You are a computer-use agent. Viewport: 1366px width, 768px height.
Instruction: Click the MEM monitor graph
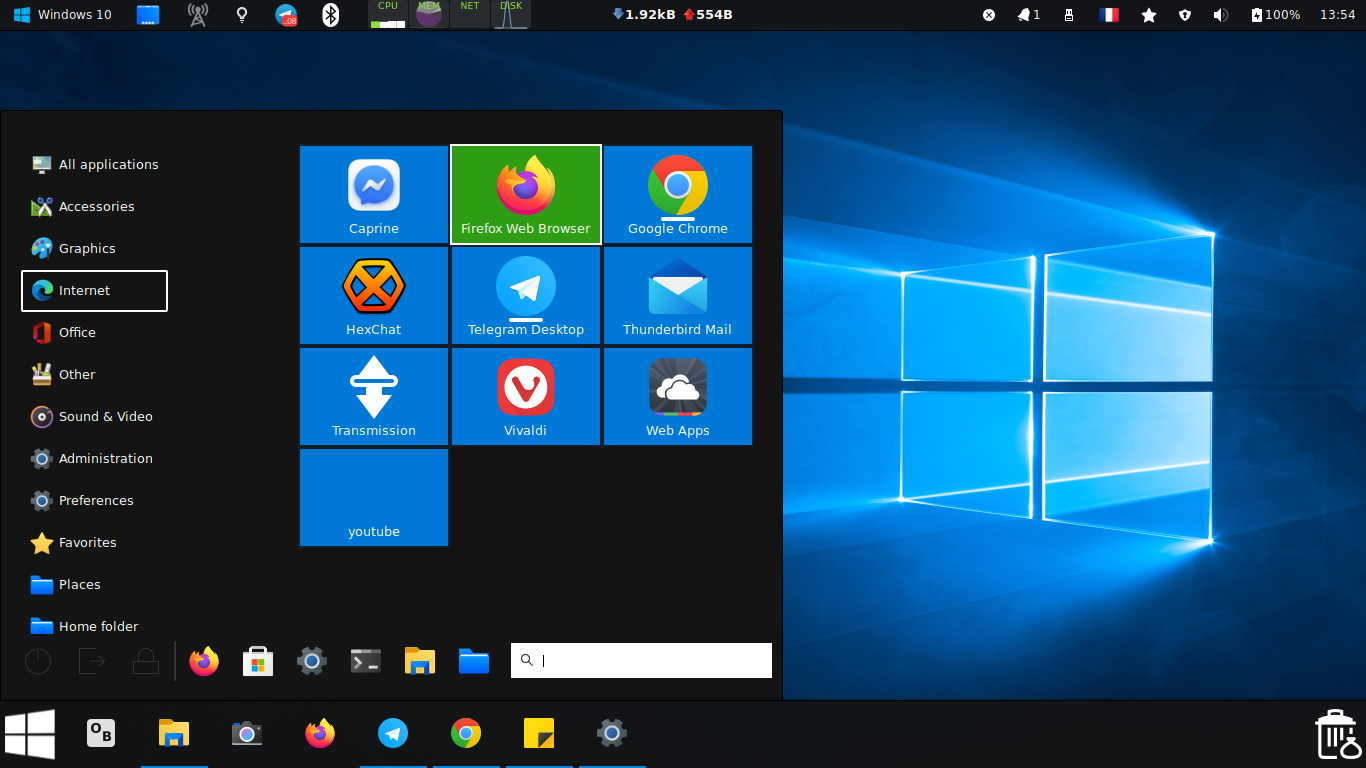pos(429,14)
